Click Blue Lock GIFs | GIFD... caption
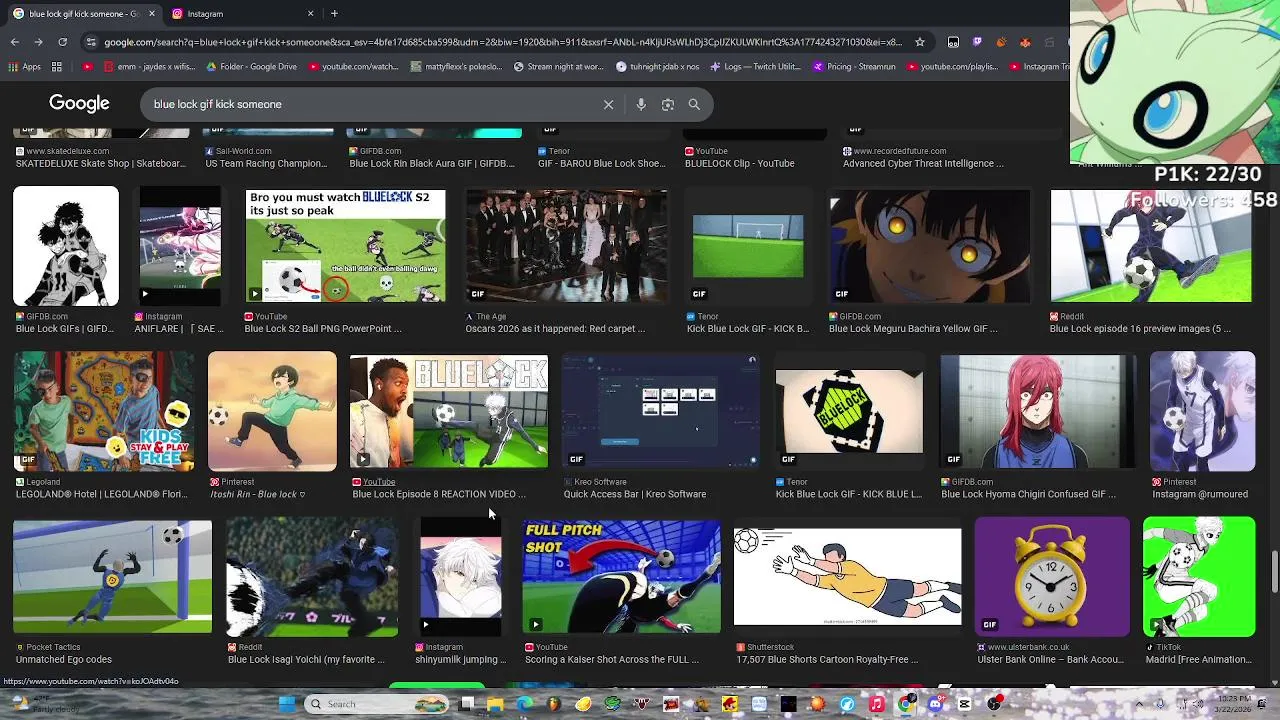The height and width of the screenshot is (720, 1280). [64, 328]
